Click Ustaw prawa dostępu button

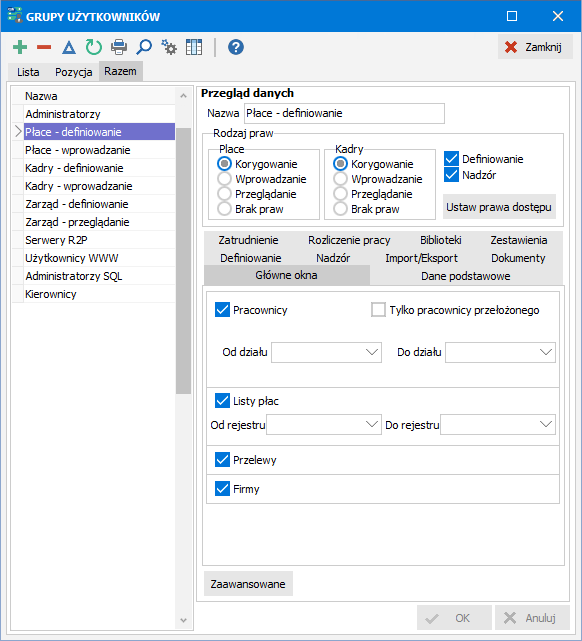coord(499,207)
